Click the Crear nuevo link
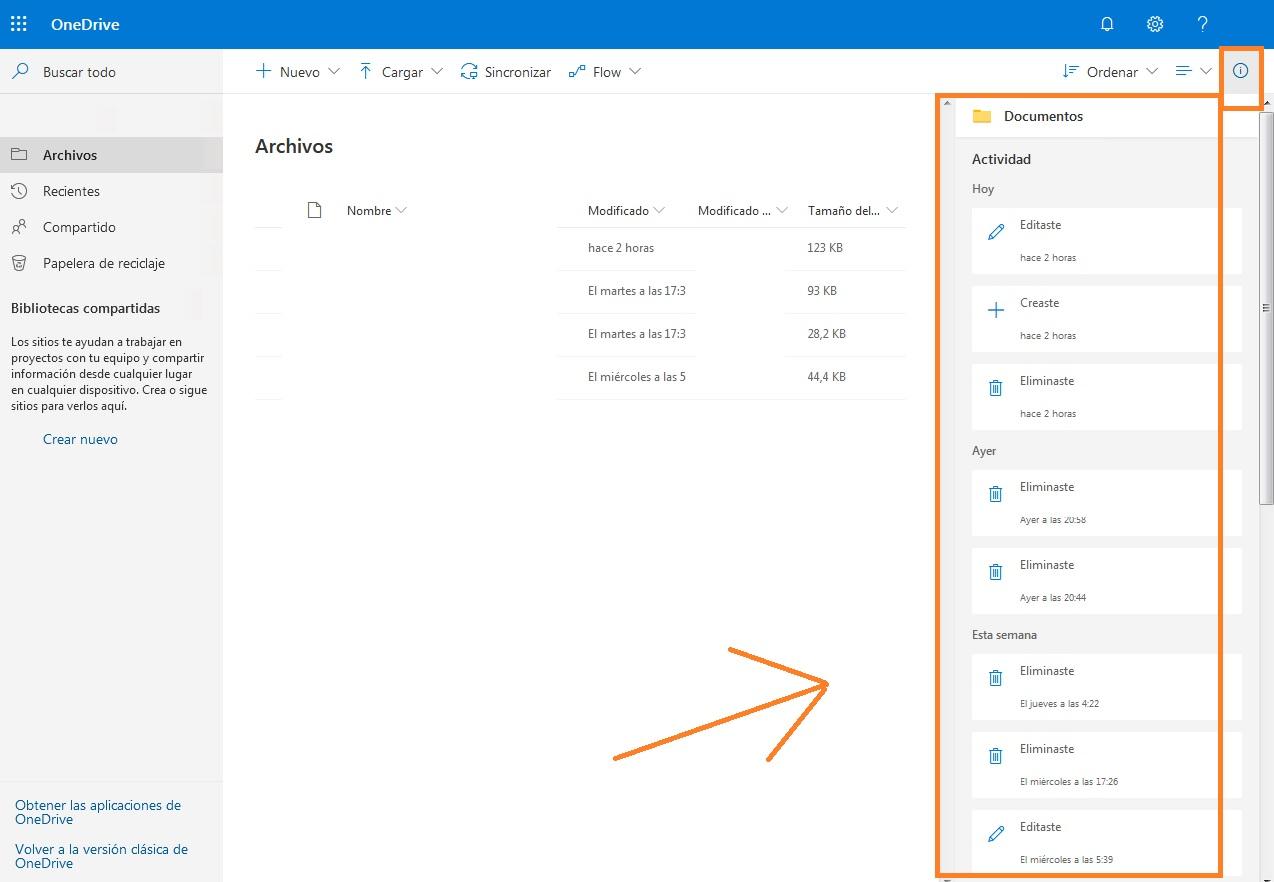The height and width of the screenshot is (882, 1274). 80,439
